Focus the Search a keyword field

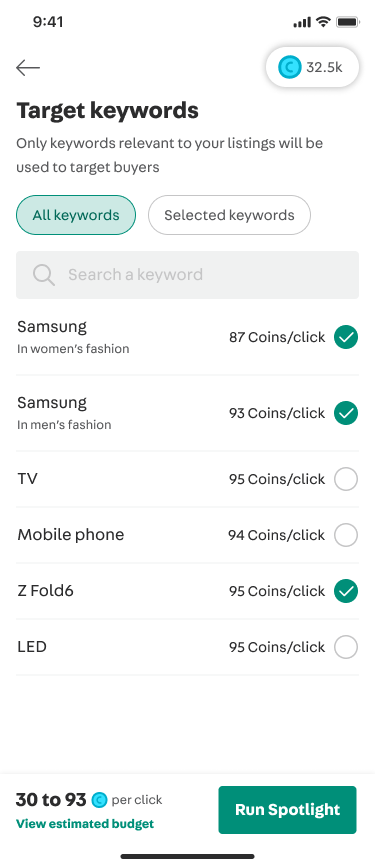click(x=187, y=275)
